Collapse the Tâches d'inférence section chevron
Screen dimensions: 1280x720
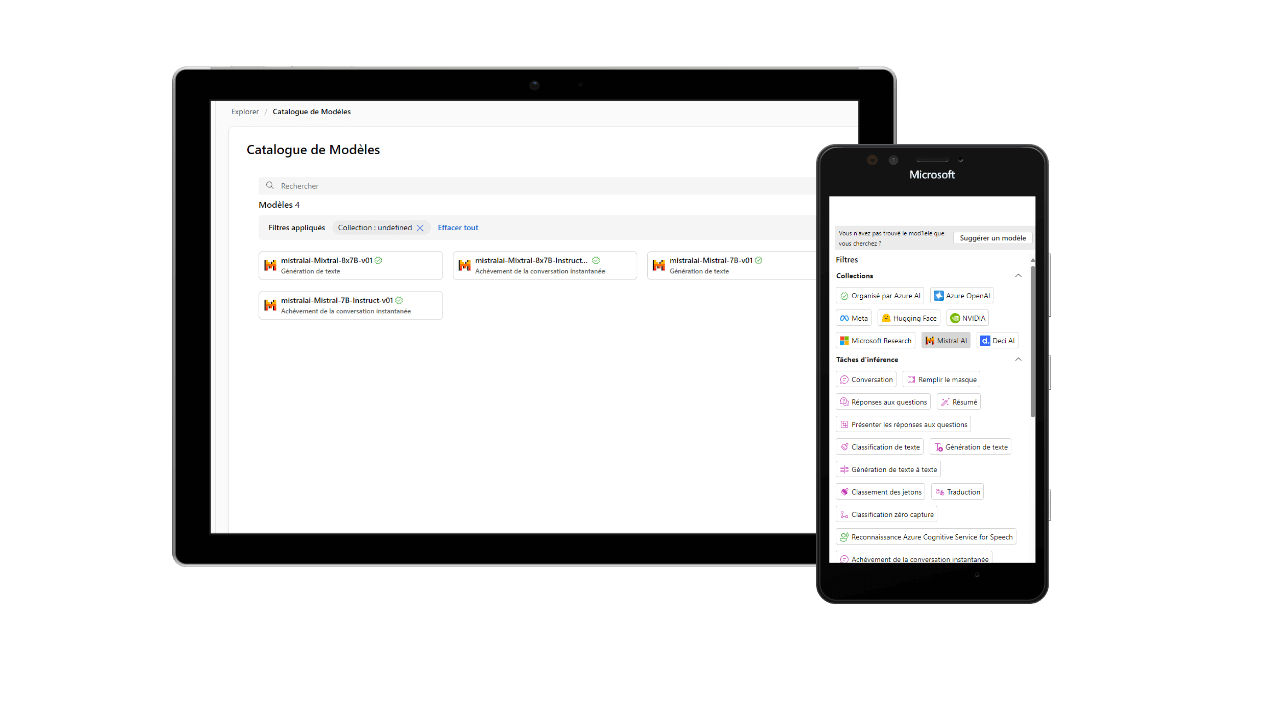(x=1019, y=360)
